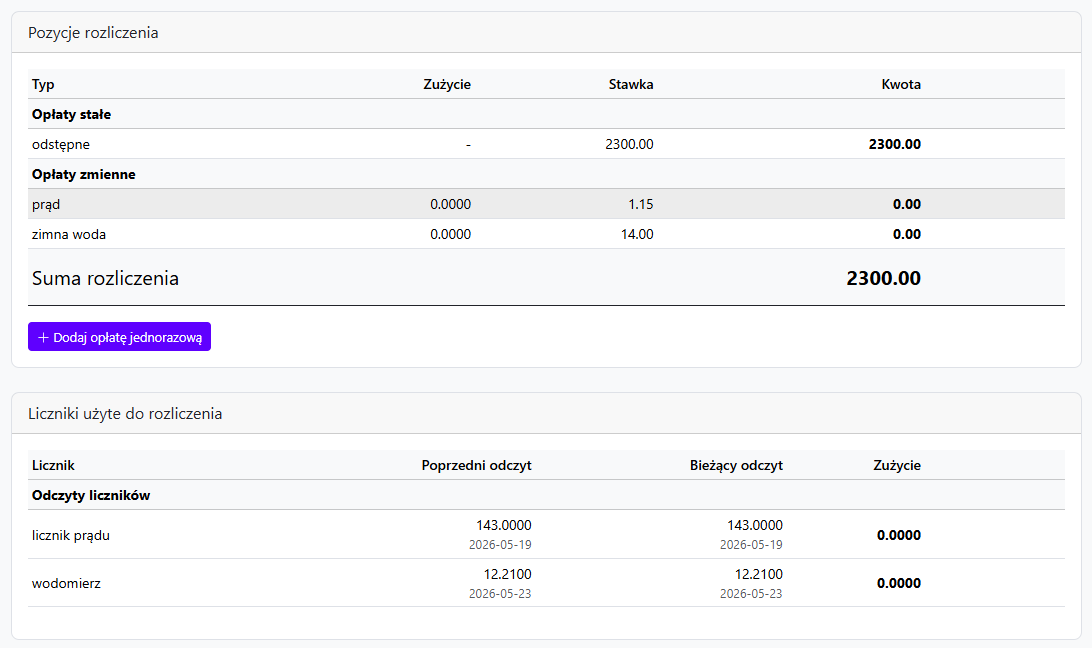Click the Stawka column header
The image size is (1092, 648).
coord(631,84)
